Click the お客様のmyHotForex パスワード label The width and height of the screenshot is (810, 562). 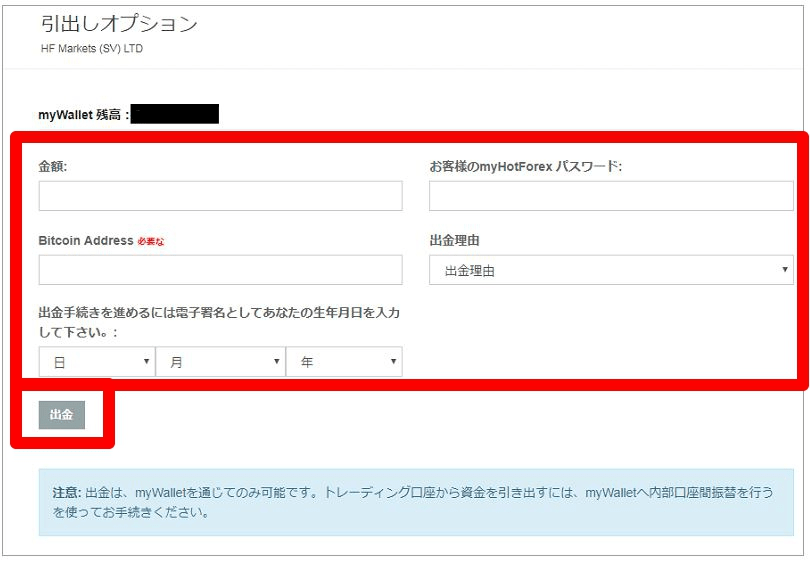[525, 166]
